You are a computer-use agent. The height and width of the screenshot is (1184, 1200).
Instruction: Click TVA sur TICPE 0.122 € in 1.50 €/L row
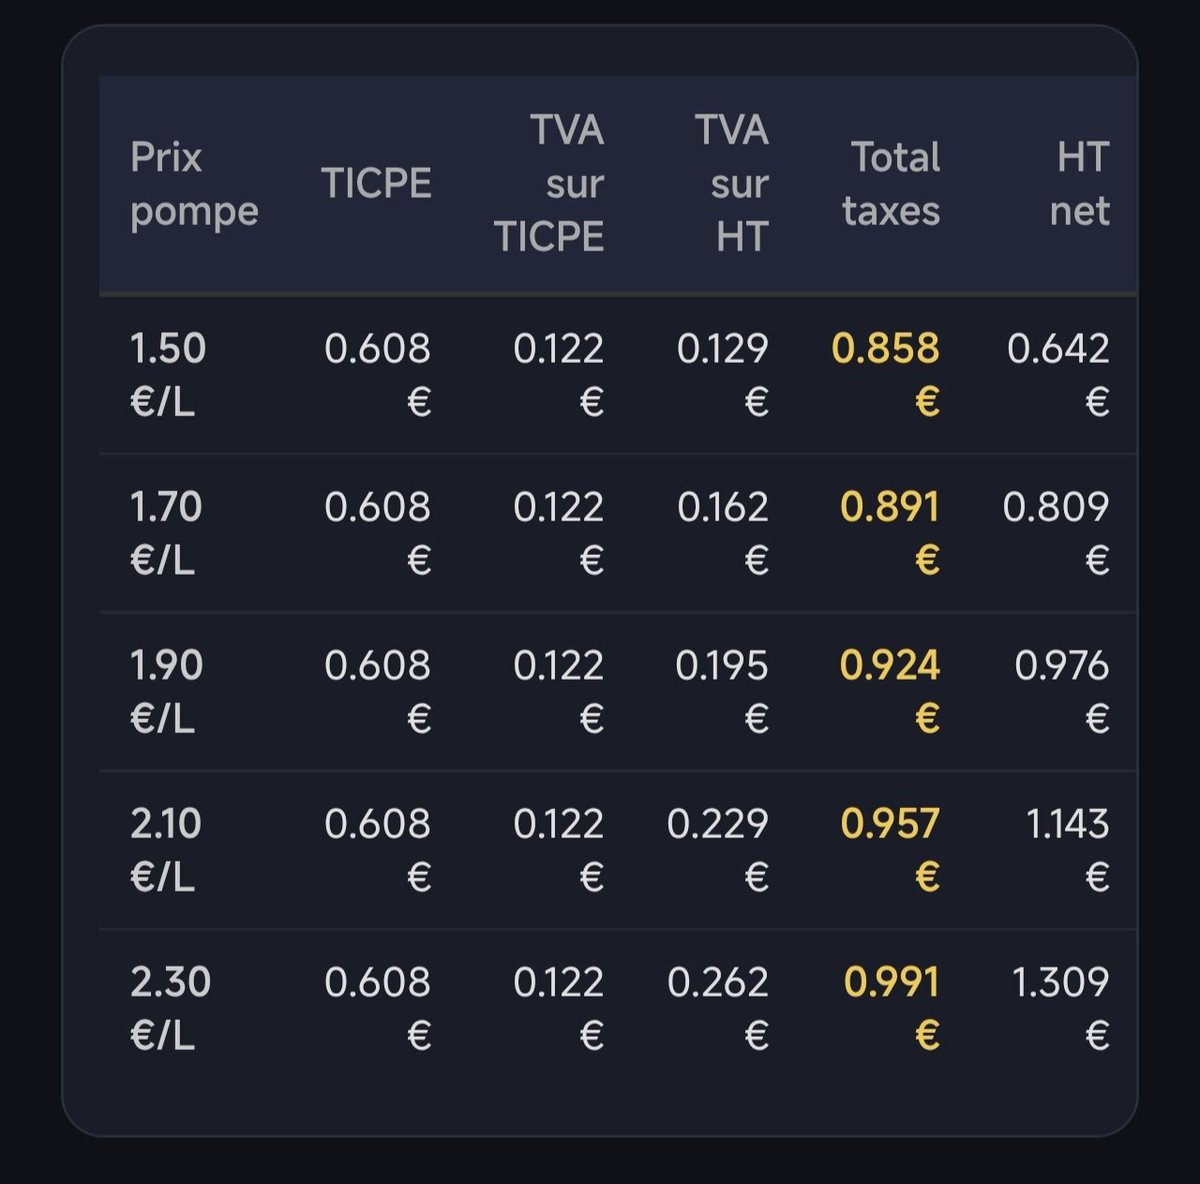pyautogui.click(x=559, y=375)
